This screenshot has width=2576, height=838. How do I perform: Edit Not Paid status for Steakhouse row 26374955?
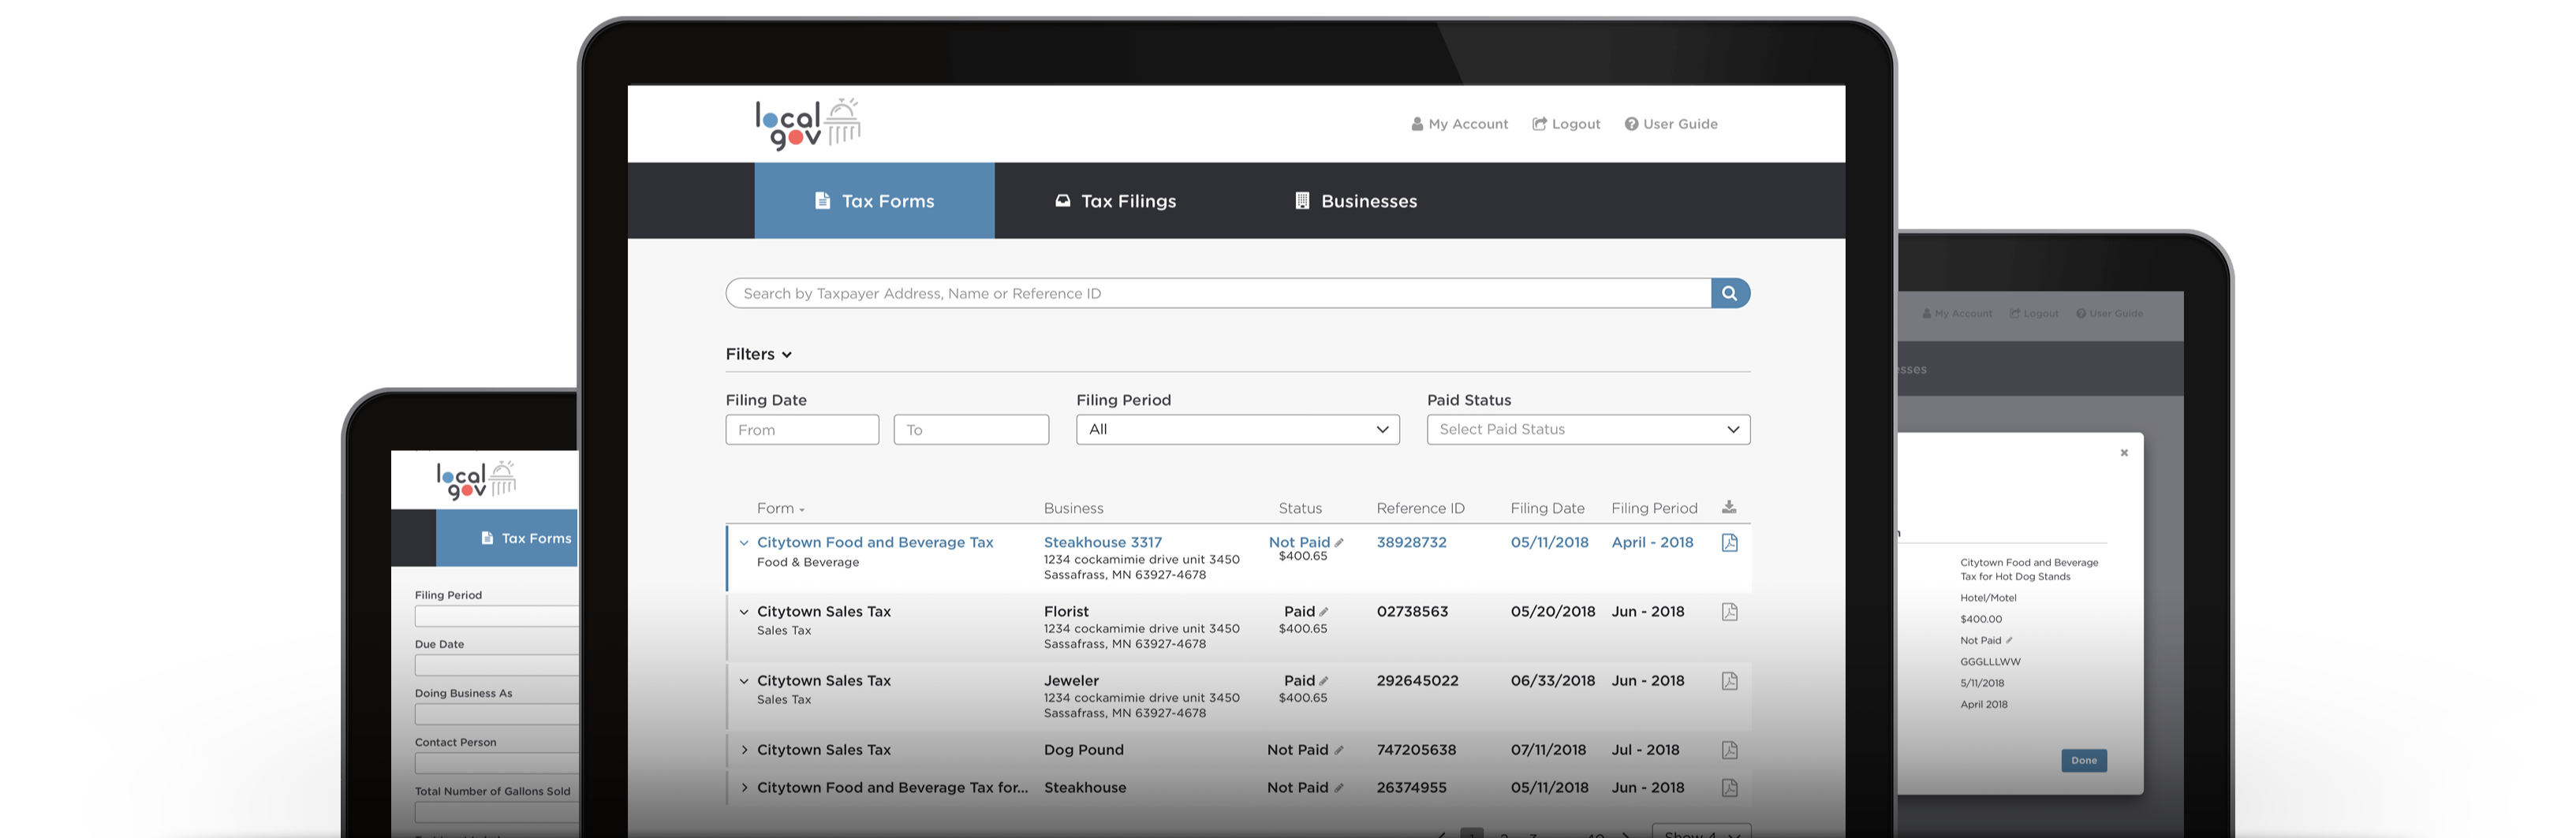click(x=1339, y=788)
